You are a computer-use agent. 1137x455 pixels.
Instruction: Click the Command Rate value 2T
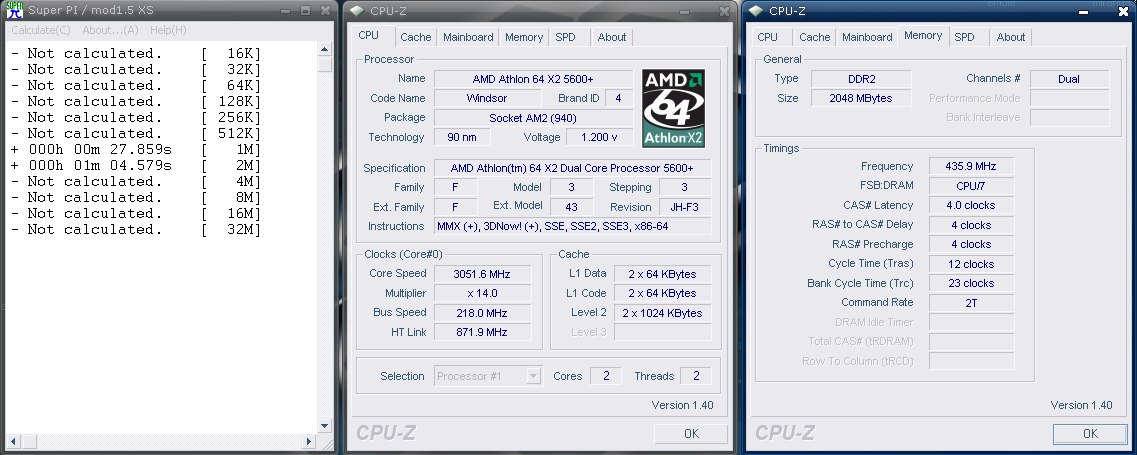[970, 303]
